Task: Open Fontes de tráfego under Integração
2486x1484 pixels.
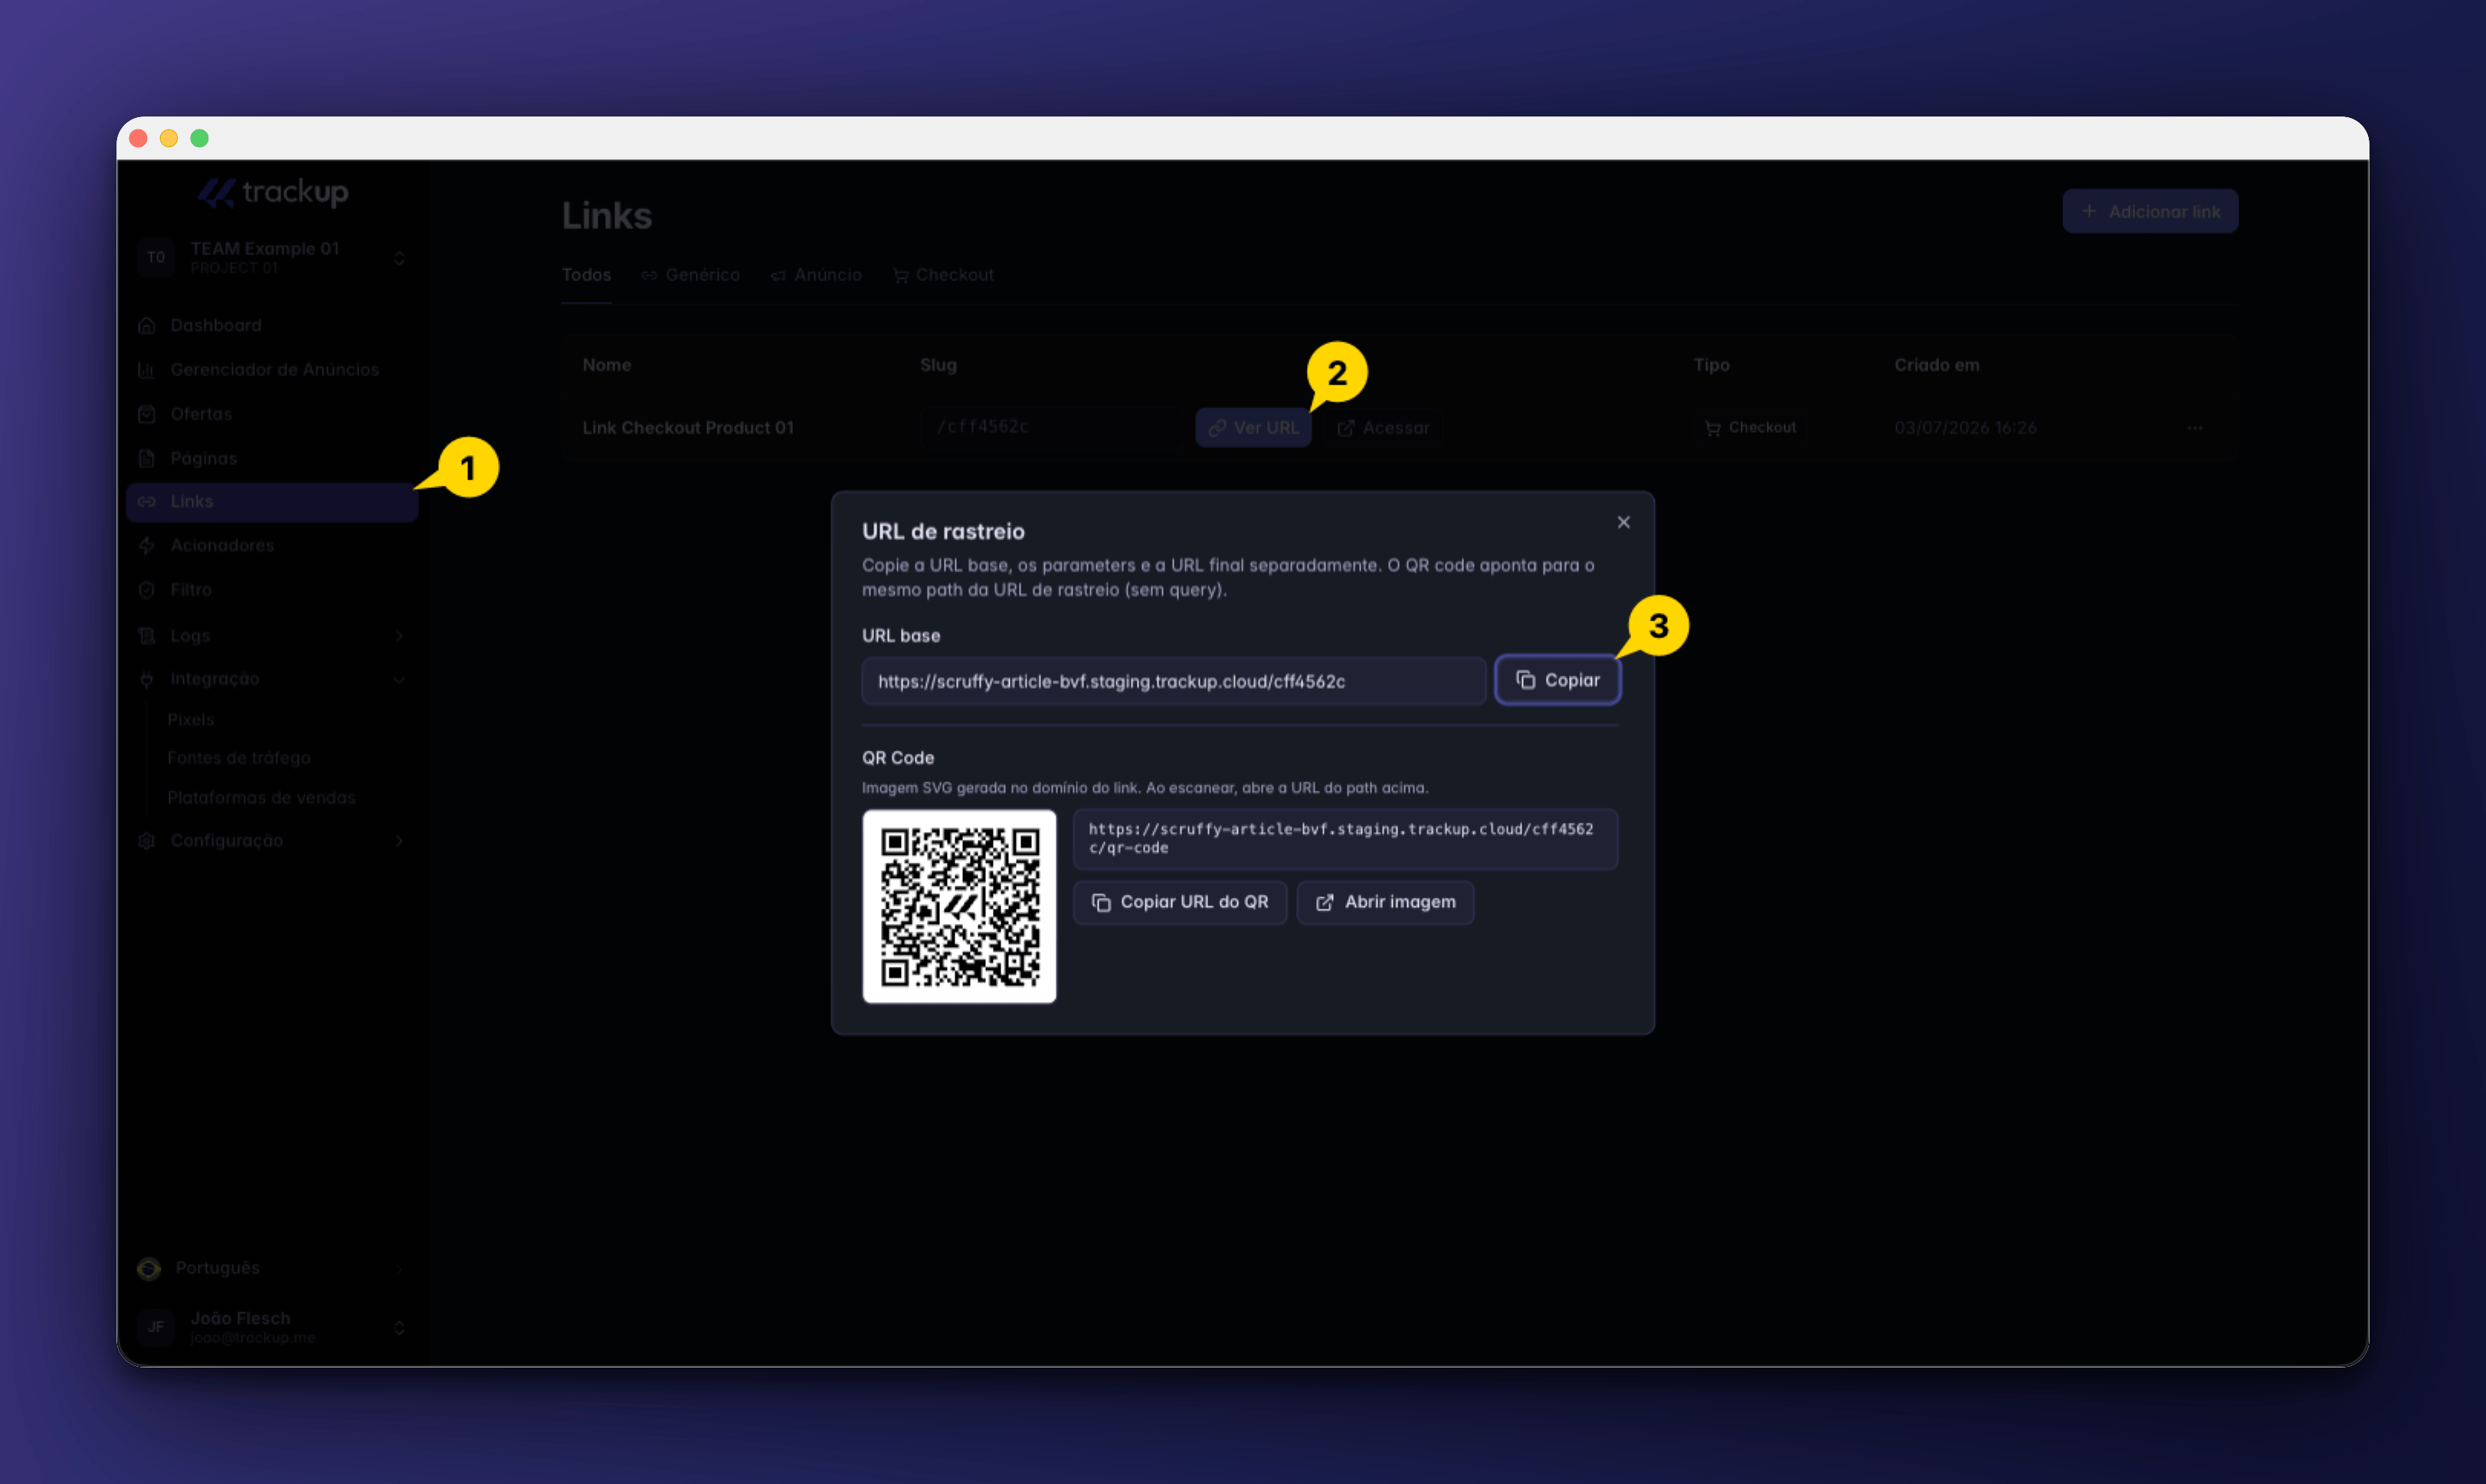Action: click(x=239, y=758)
